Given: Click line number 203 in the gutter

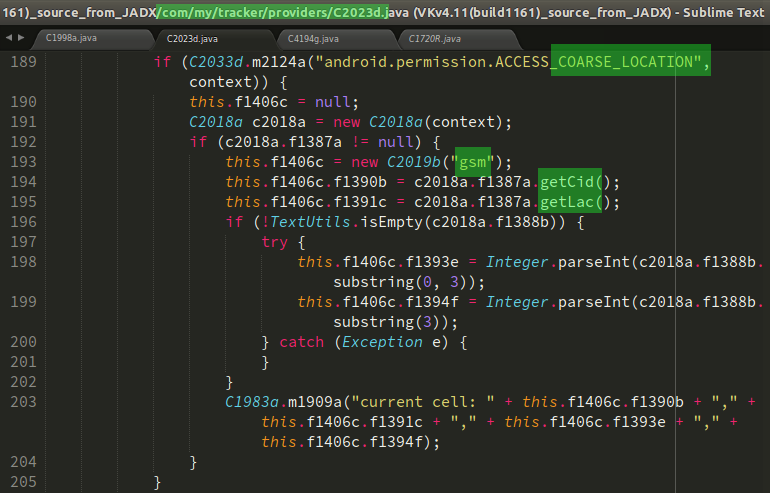Looking at the screenshot, I should click(20, 402).
